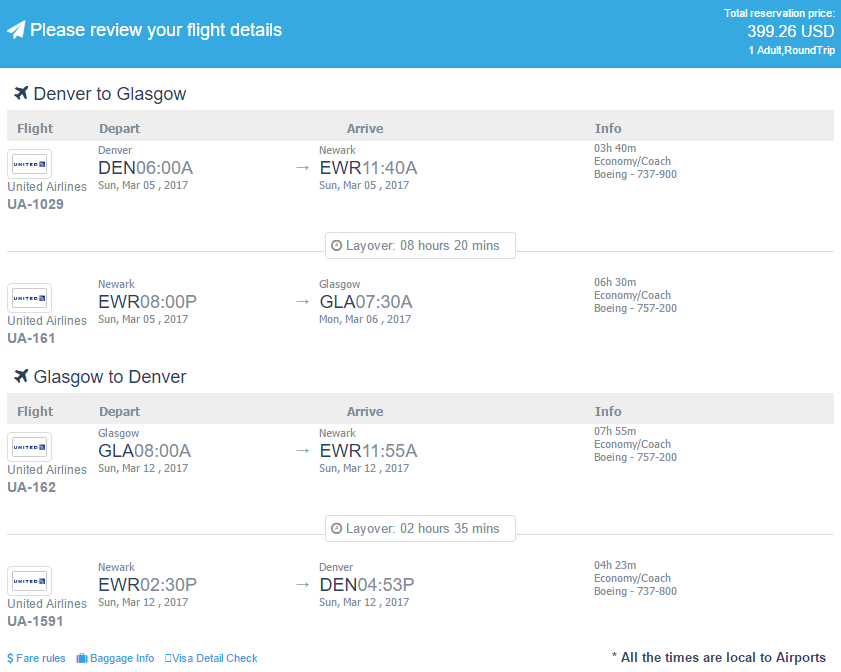Click the paper plane icon in the header
Image resolution: width=841 pixels, height=672 pixels.
(x=16, y=30)
